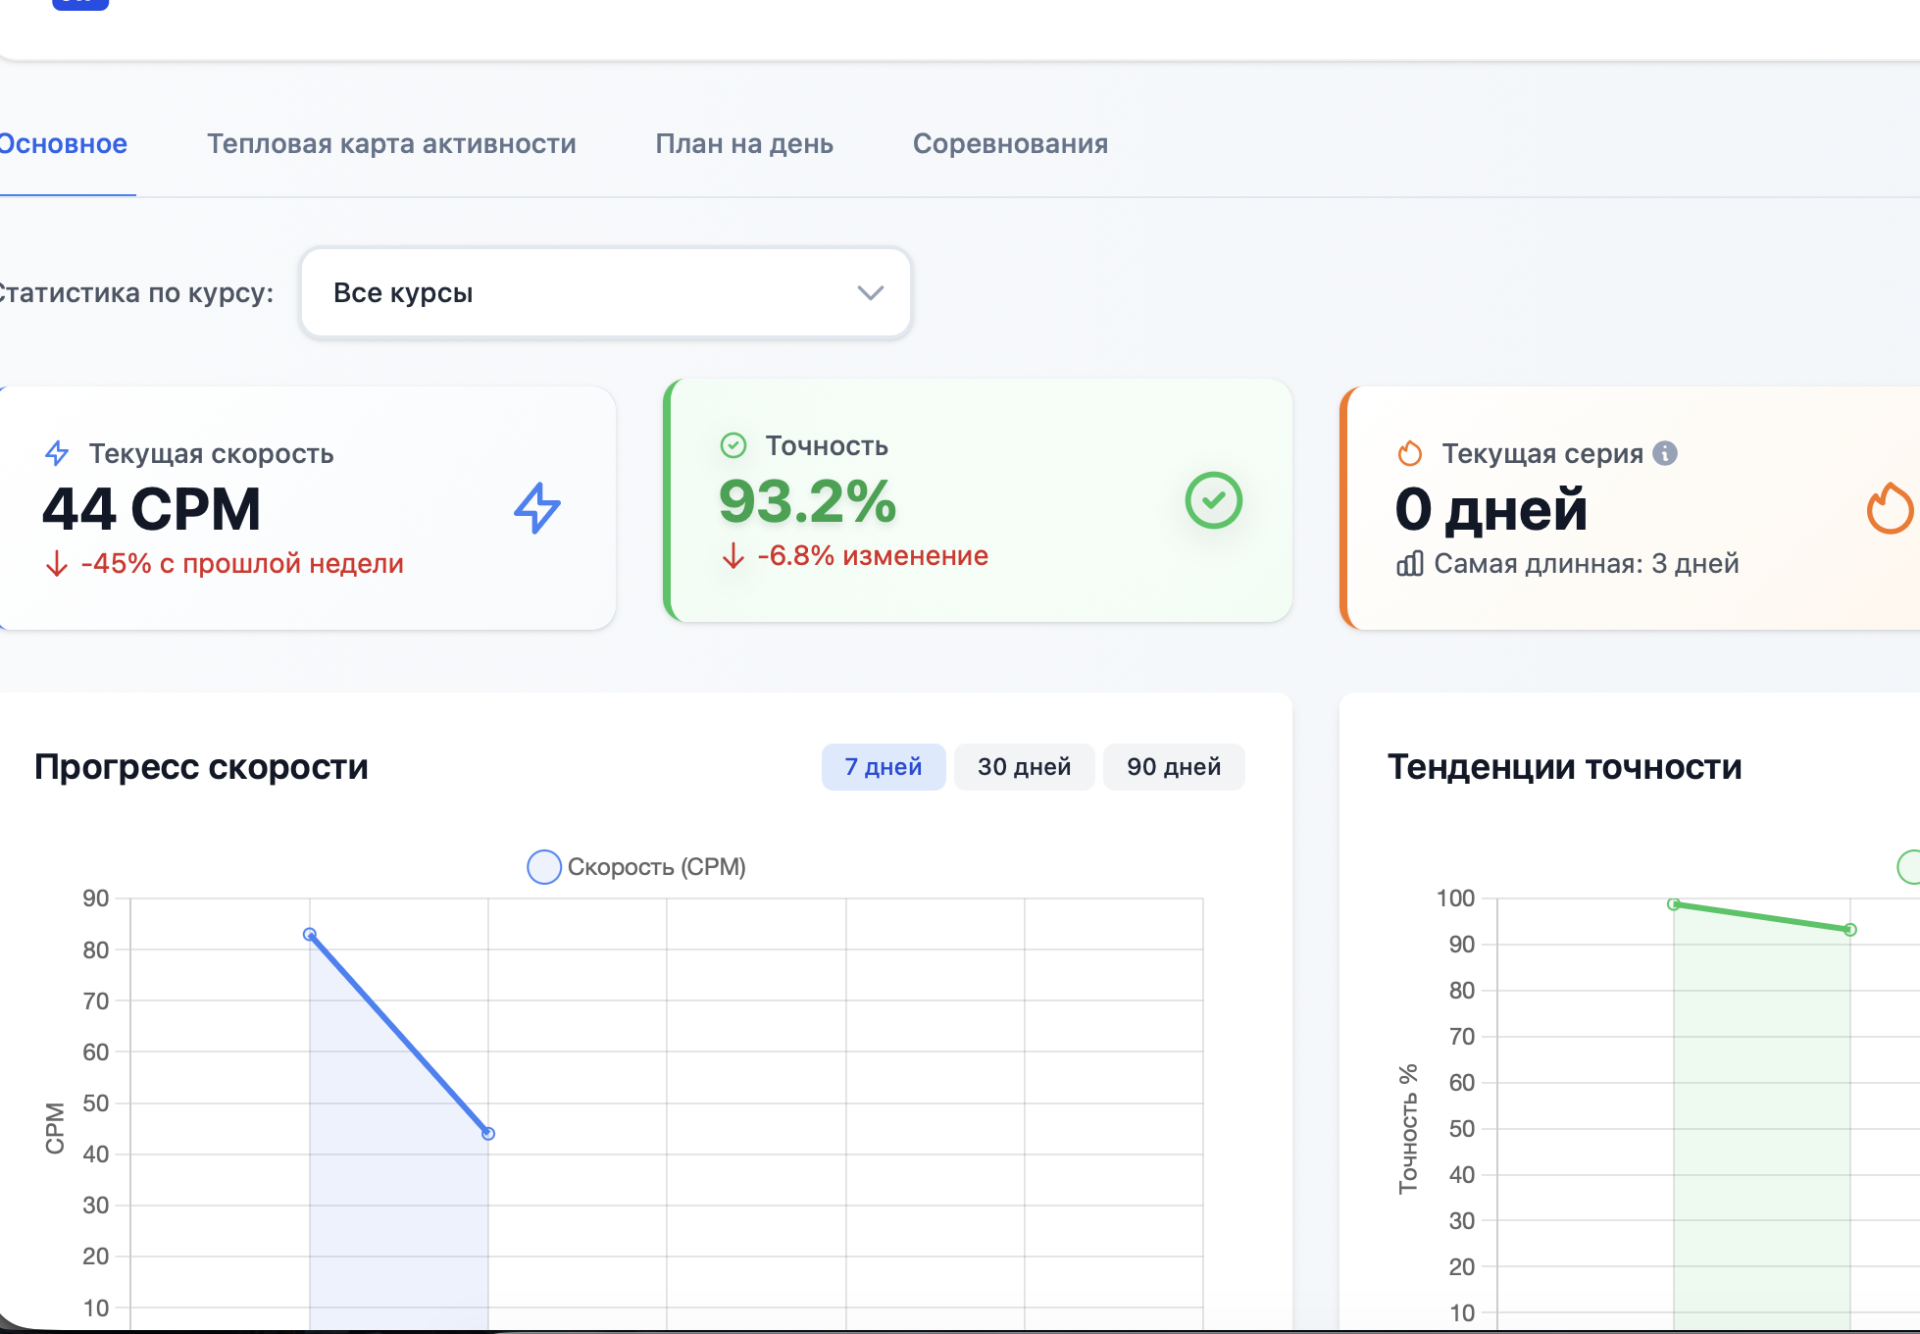Click small lightning icon beside Текущая скорость
This screenshot has width=1920, height=1334.
point(57,453)
